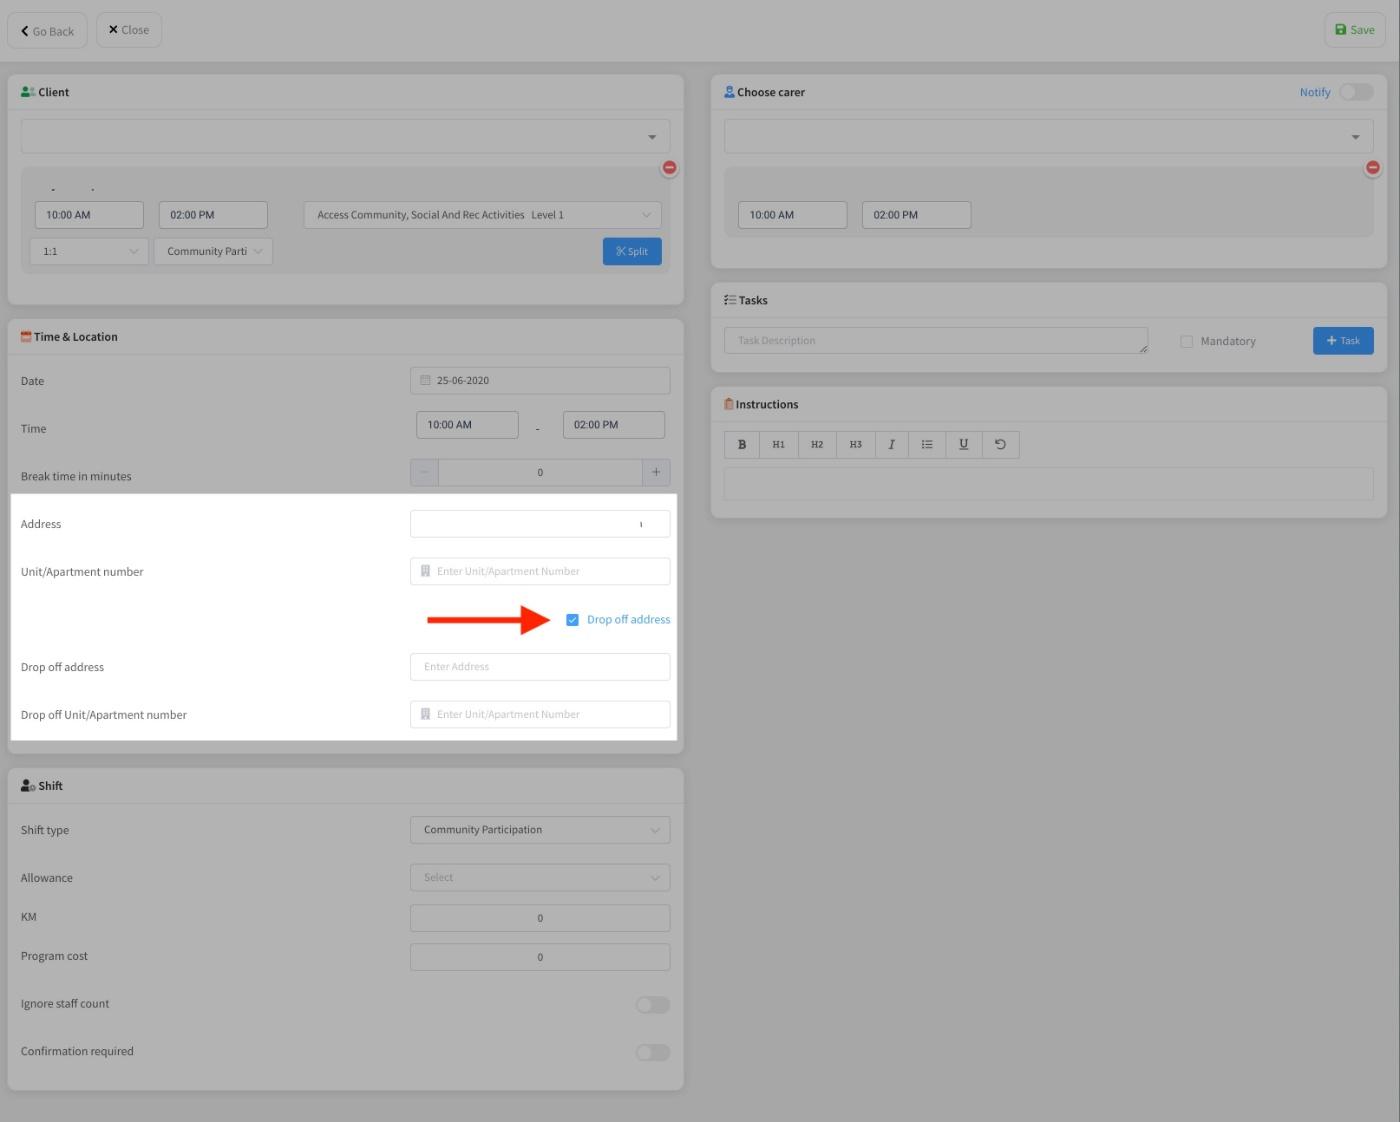This screenshot has height=1122, width=1400.
Task: Edit Time end field 02:00 PM
Action: (614, 425)
